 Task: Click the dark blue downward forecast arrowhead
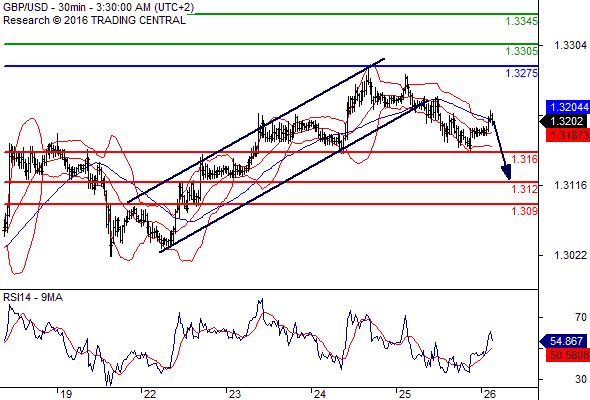pyautogui.click(x=506, y=173)
